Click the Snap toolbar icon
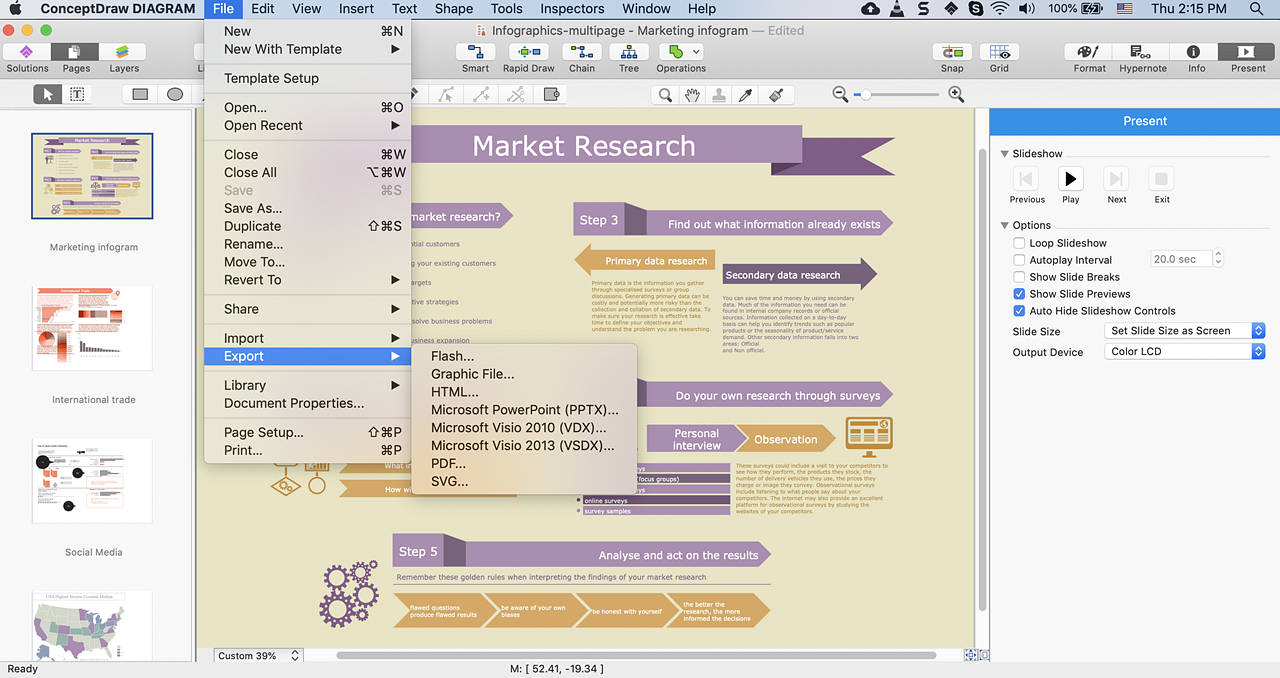Viewport: 1280px width, 678px height. [x=952, y=52]
